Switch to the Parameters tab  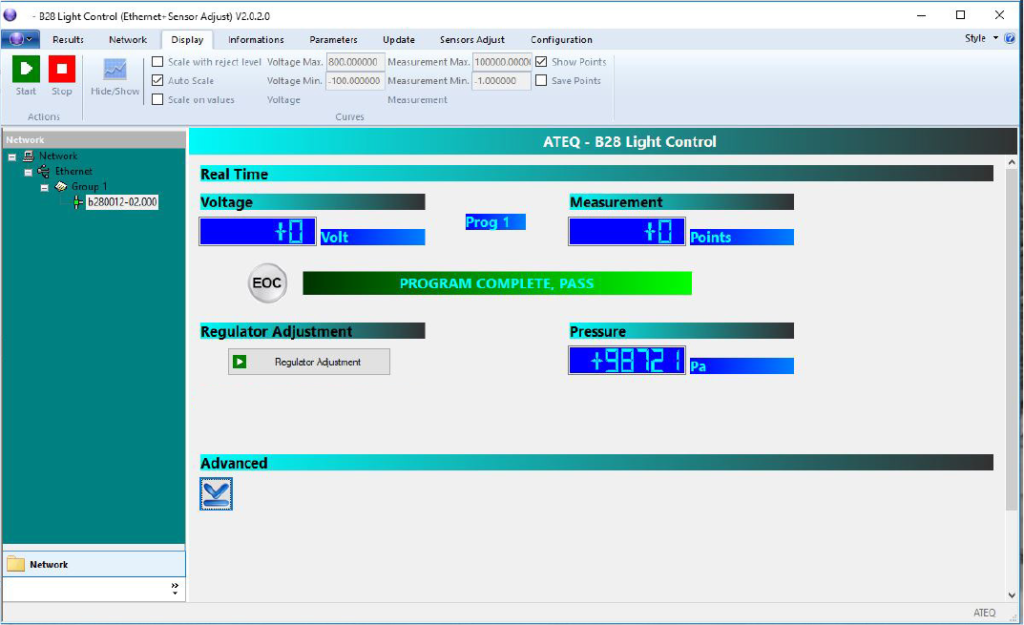tap(333, 40)
